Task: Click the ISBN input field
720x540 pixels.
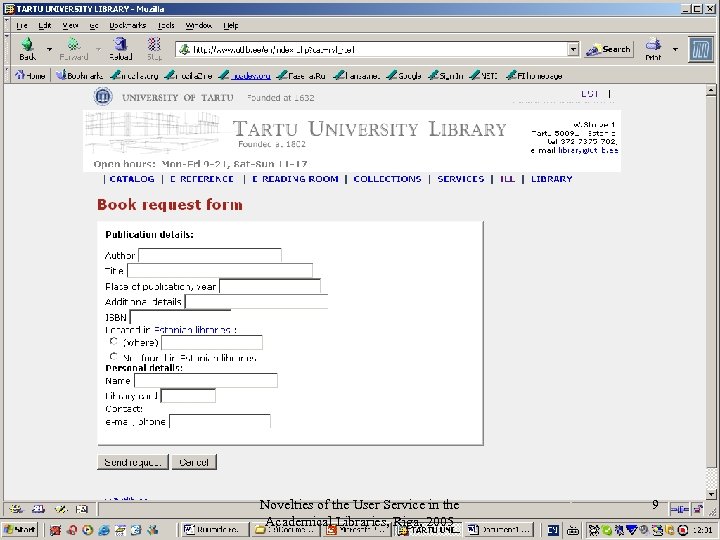Action: (180, 317)
